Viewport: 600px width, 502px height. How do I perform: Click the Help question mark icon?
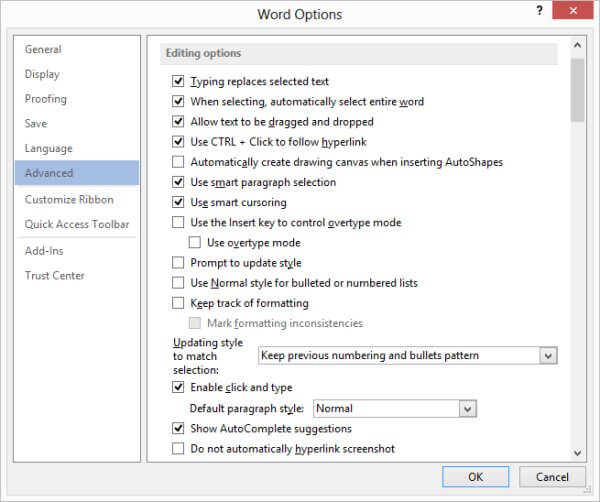point(540,10)
